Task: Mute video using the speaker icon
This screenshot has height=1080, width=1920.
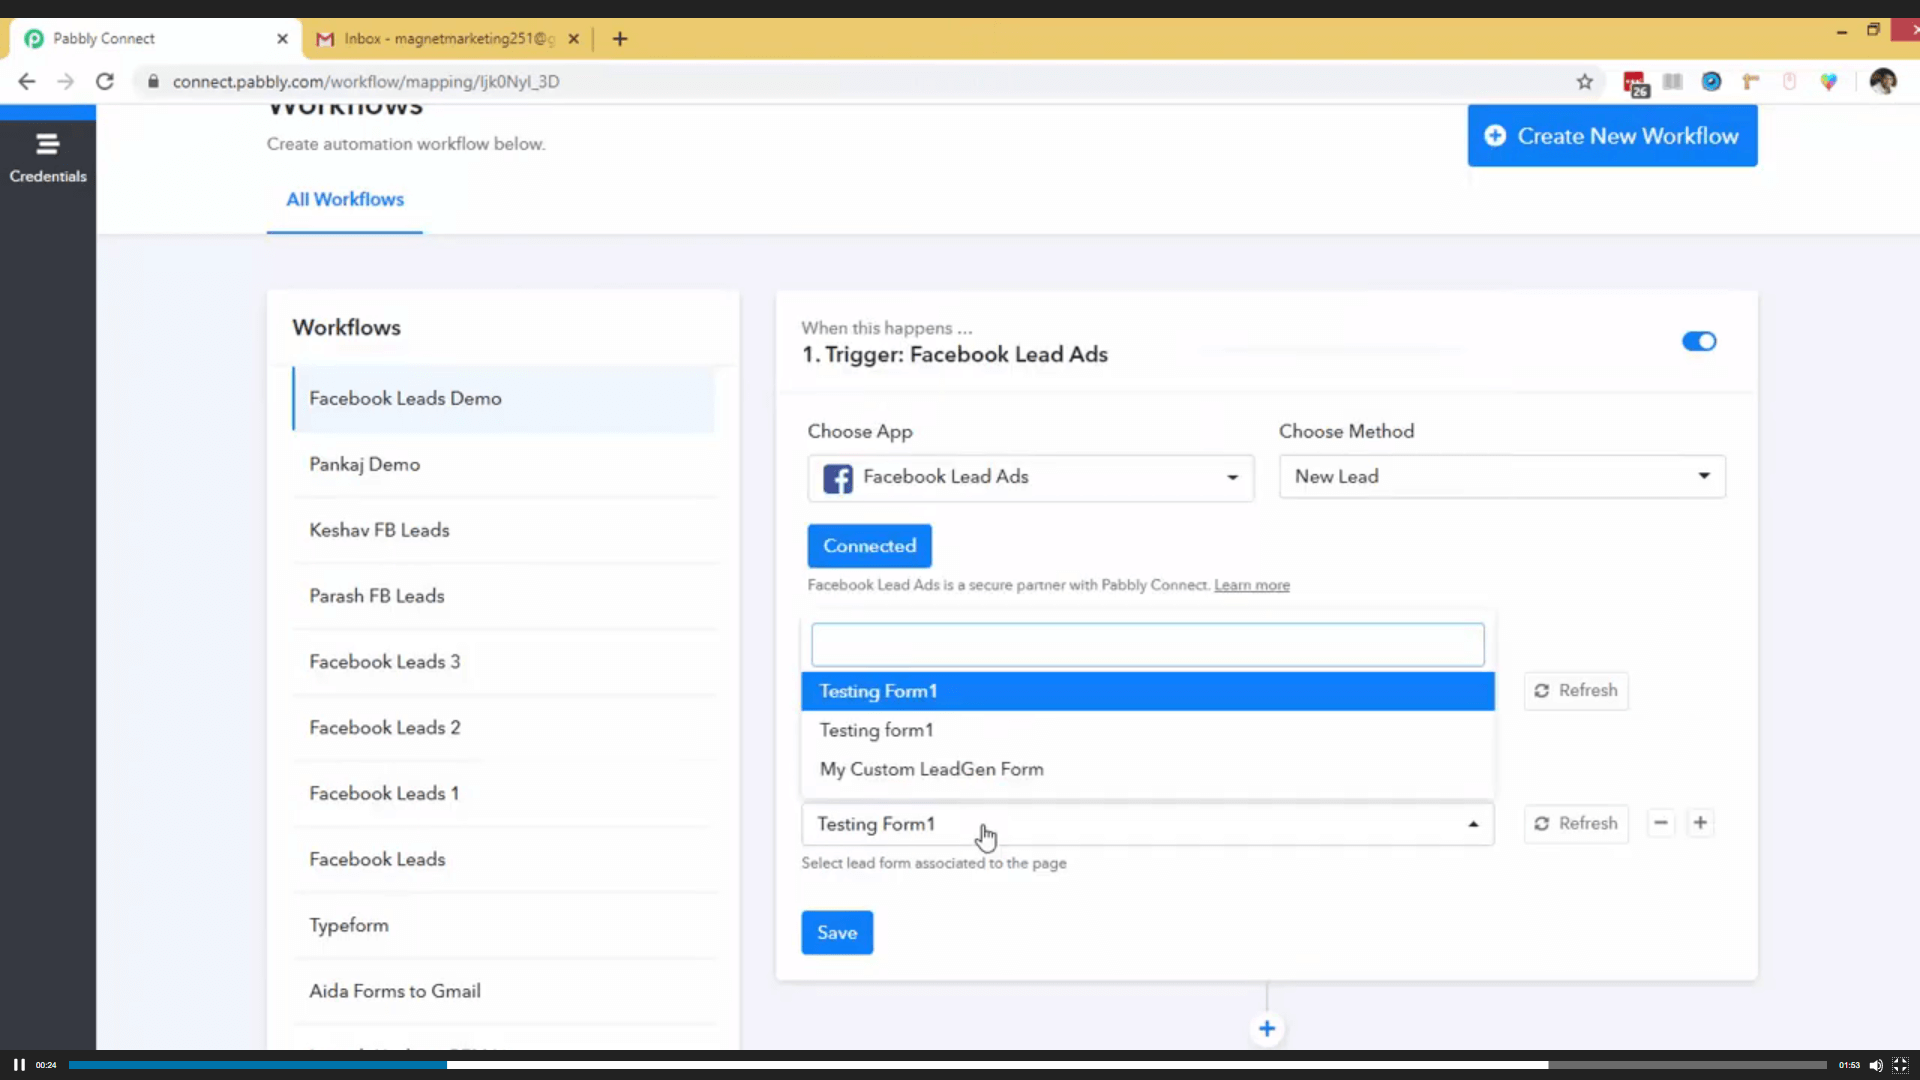Action: coord(1876,1065)
